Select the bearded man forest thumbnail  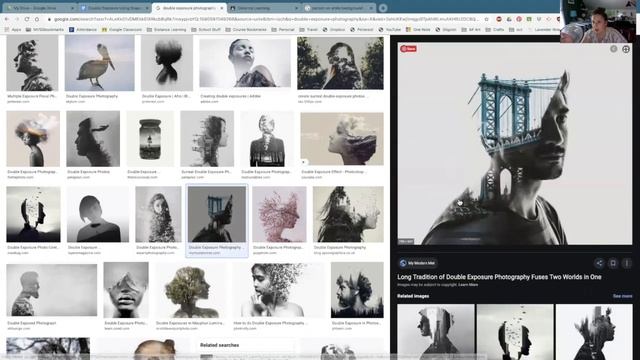point(357,290)
